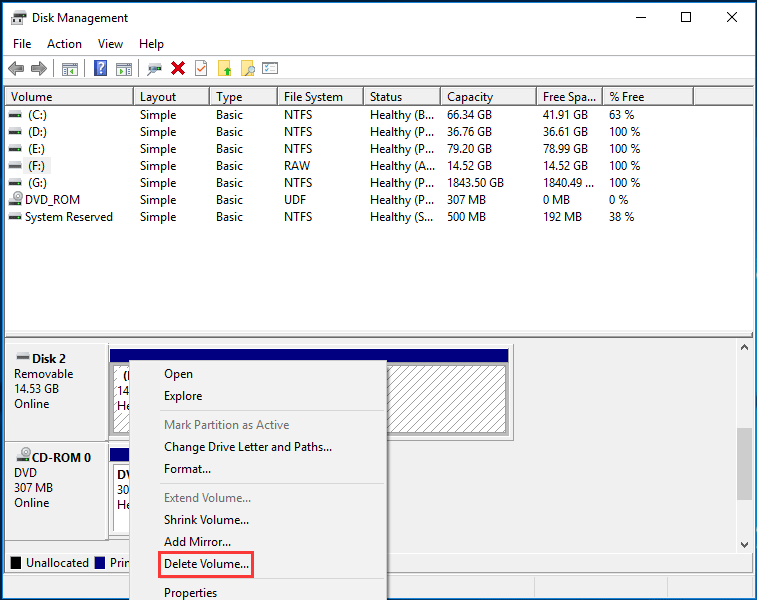757x600 pixels.
Task: Click the Help question mark icon
Action: coord(101,68)
